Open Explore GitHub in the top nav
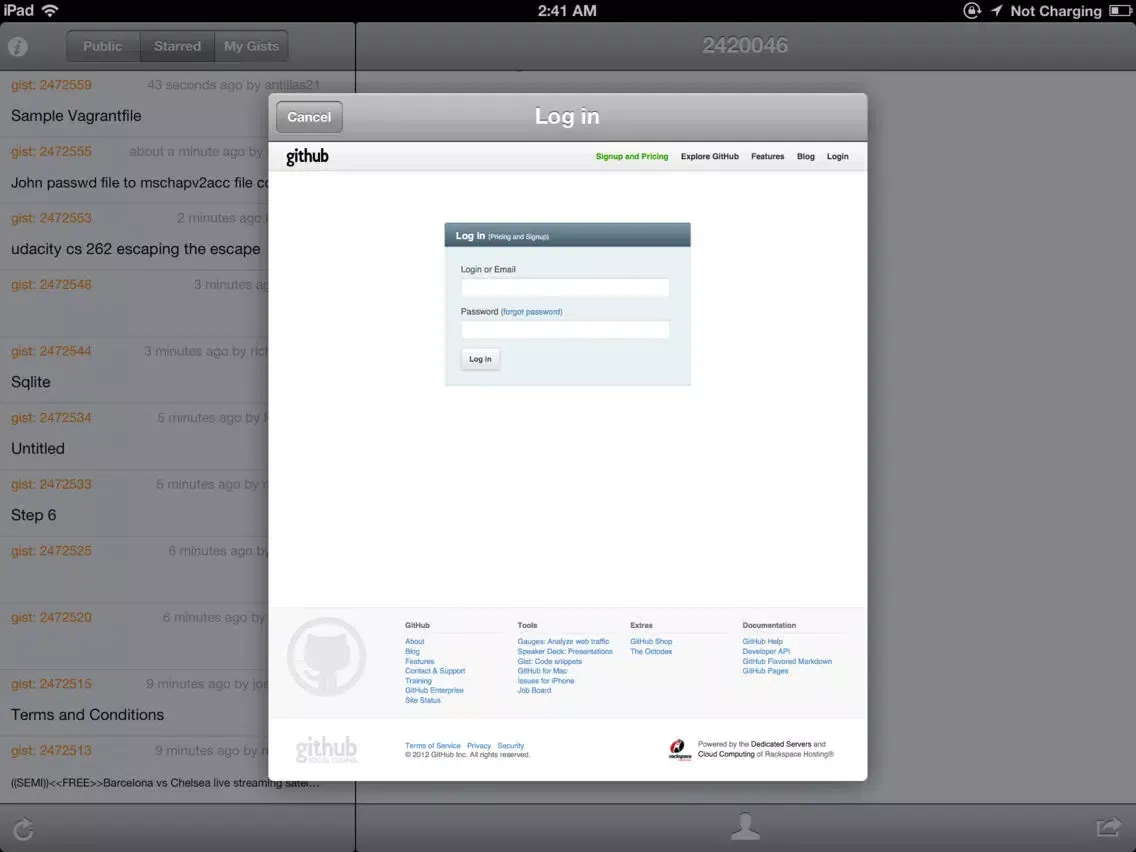The height and width of the screenshot is (852, 1136). coord(710,156)
